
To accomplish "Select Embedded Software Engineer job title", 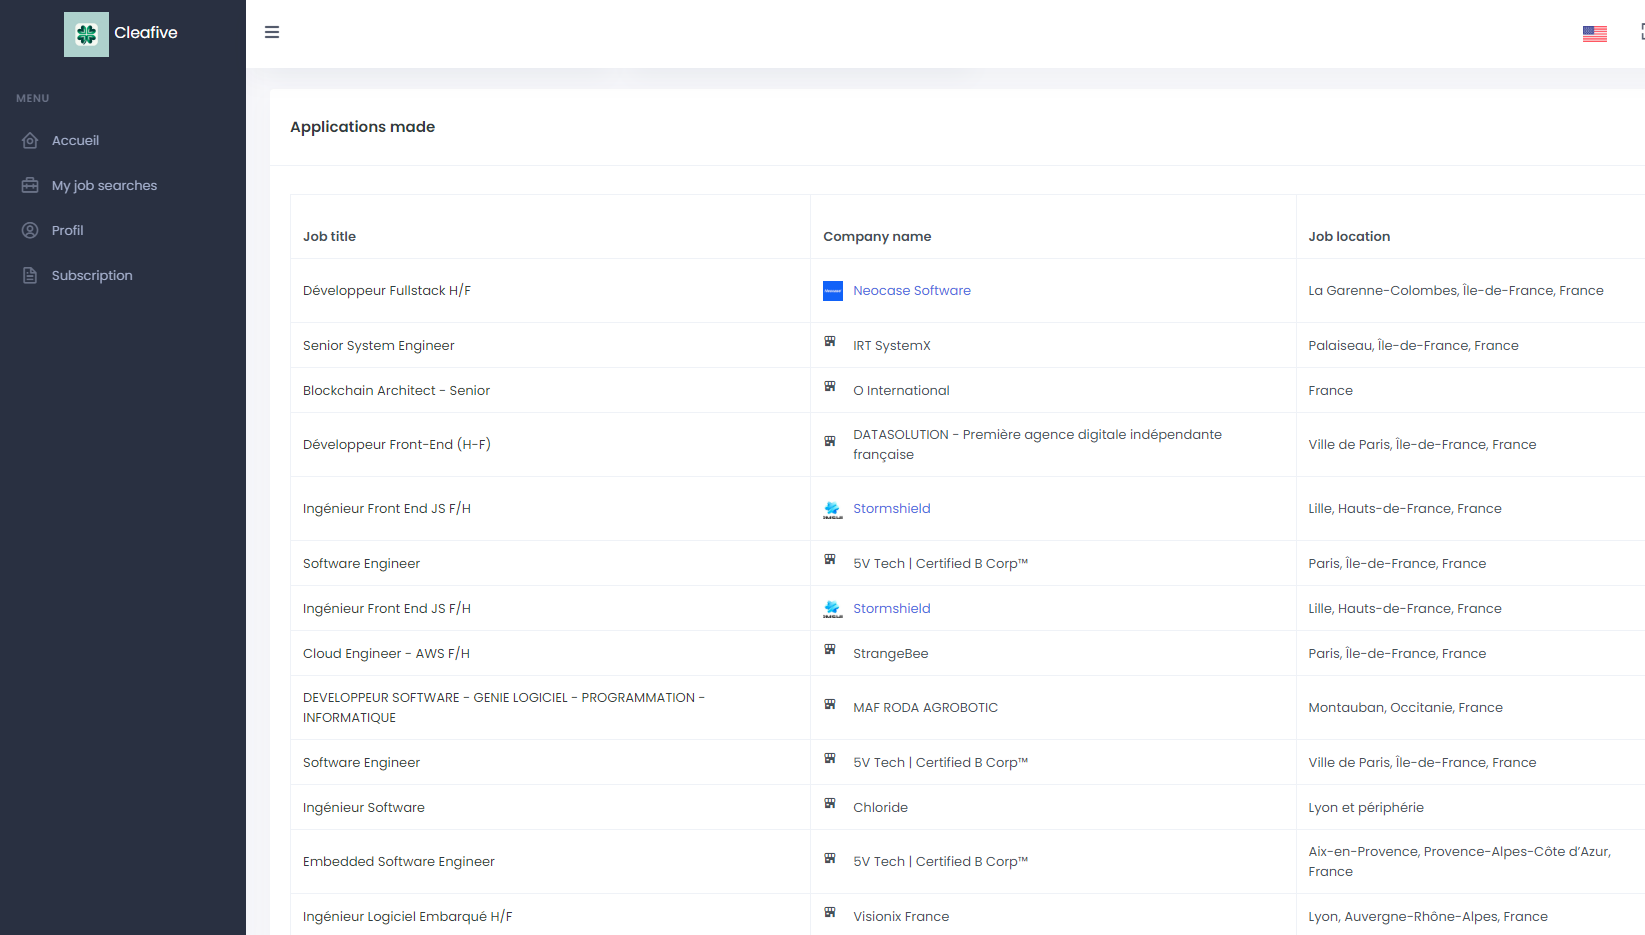I will (399, 861).
